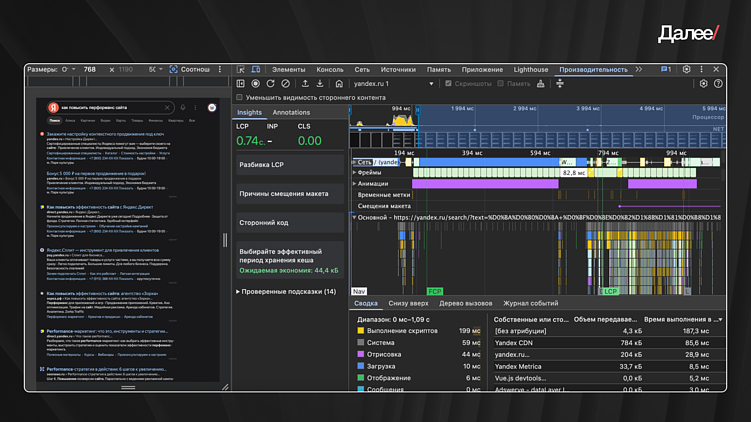Screen dimensions: 751x422
Task: Open the Дерево вызовов tab
Action: pyautogui.click(x=466, y=303)
